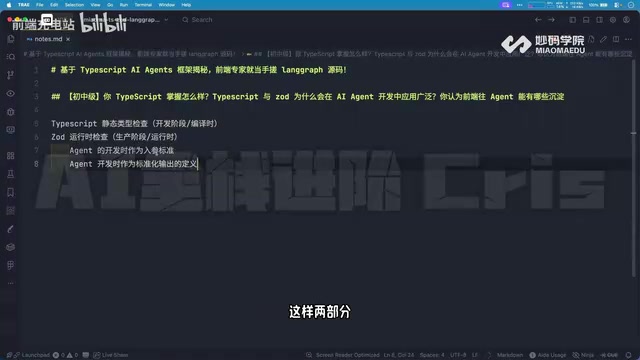The height and width of the screenshot is (360, 640).
Task: Open the Run menu
Action: (124, 5)
